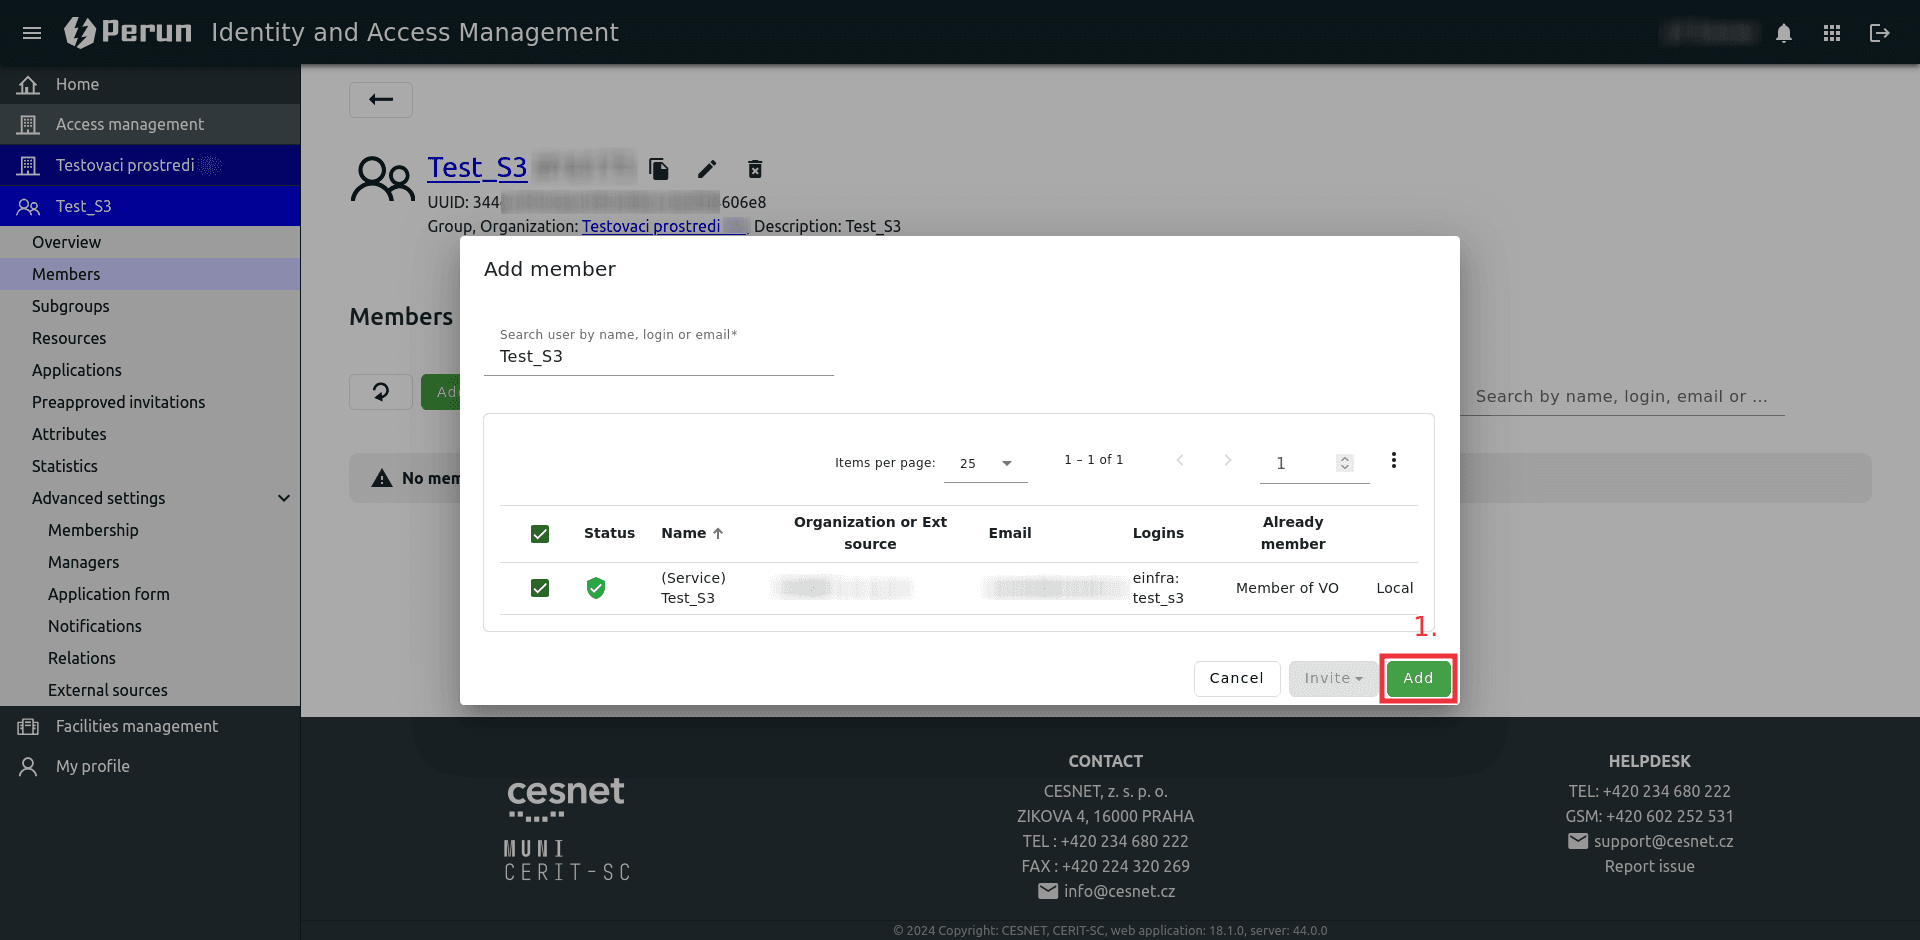Image resolution: width=1920 pixels, height=940 pixels.
Task: Cancel the Add member dialog
Action: [x=1236, y=678]
